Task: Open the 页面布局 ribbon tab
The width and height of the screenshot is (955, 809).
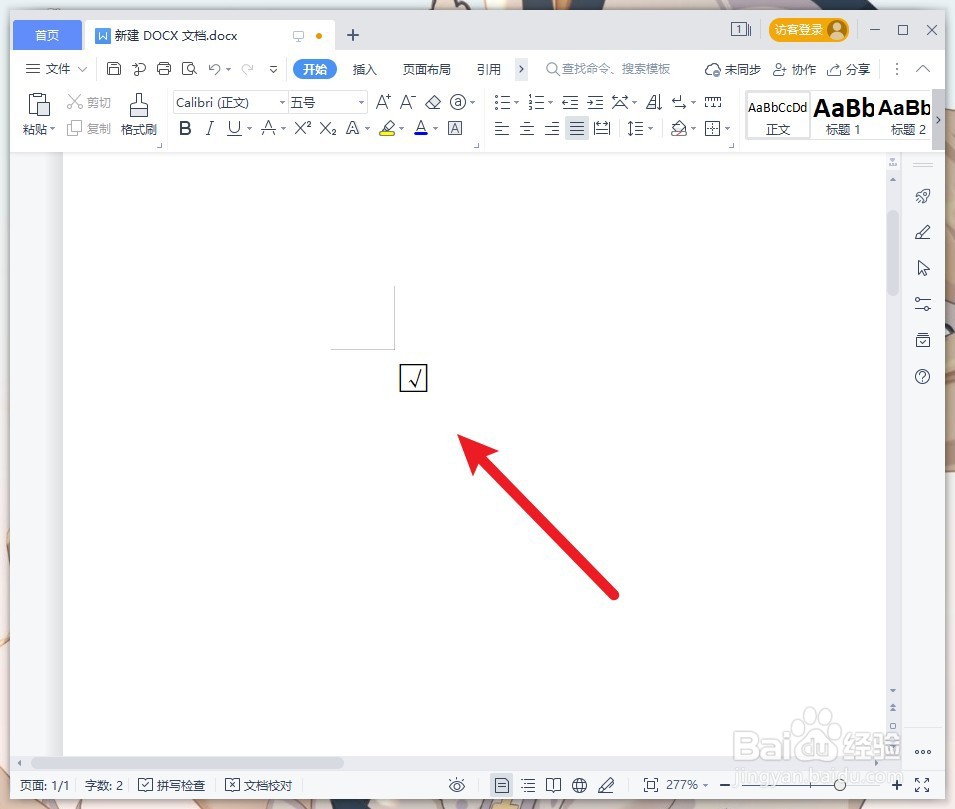Action: pyautogui.click(x=426, y=69)
